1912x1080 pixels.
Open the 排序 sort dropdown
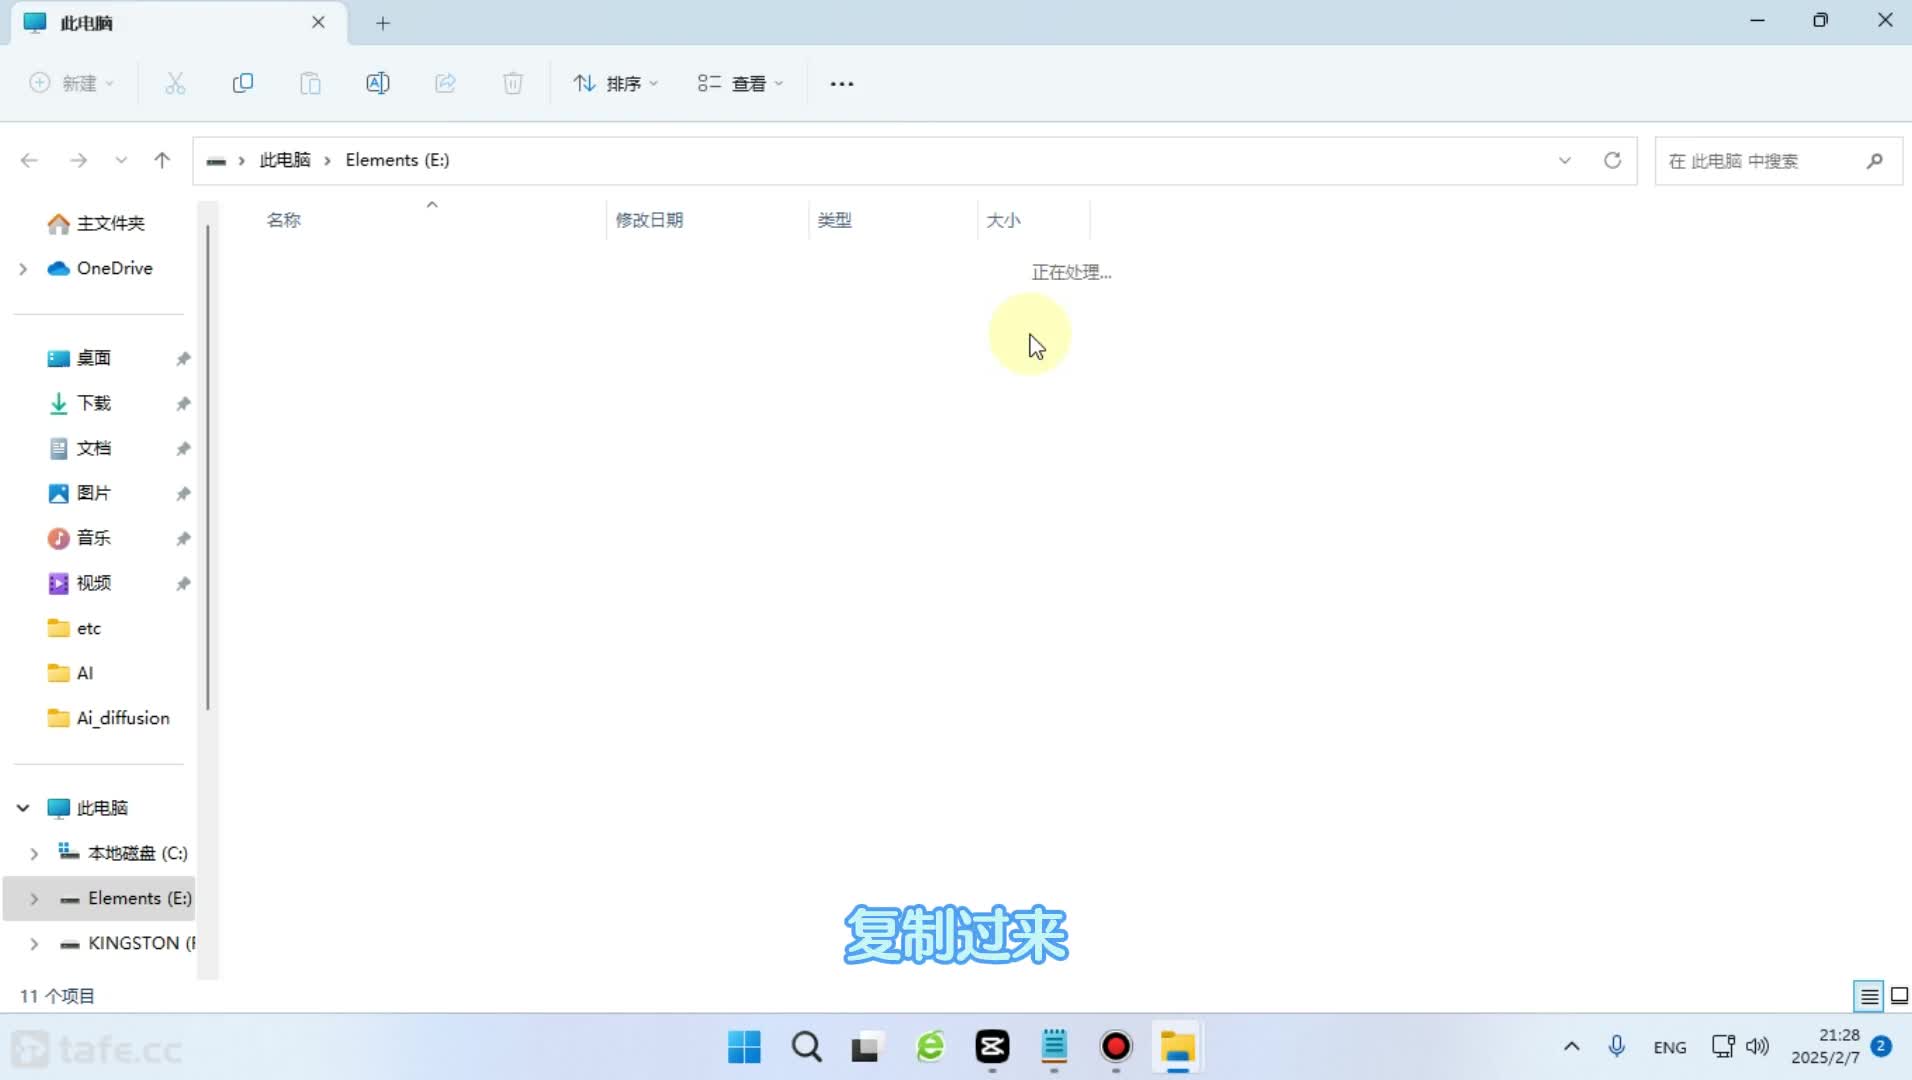[615, 84]
